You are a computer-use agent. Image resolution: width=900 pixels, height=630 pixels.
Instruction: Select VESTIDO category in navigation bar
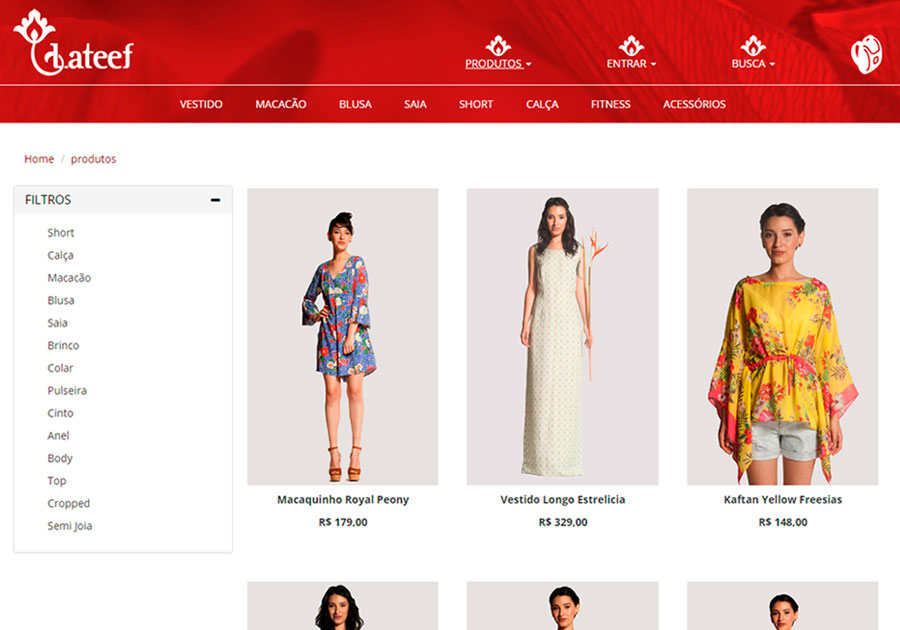click(x=201, y=104)
